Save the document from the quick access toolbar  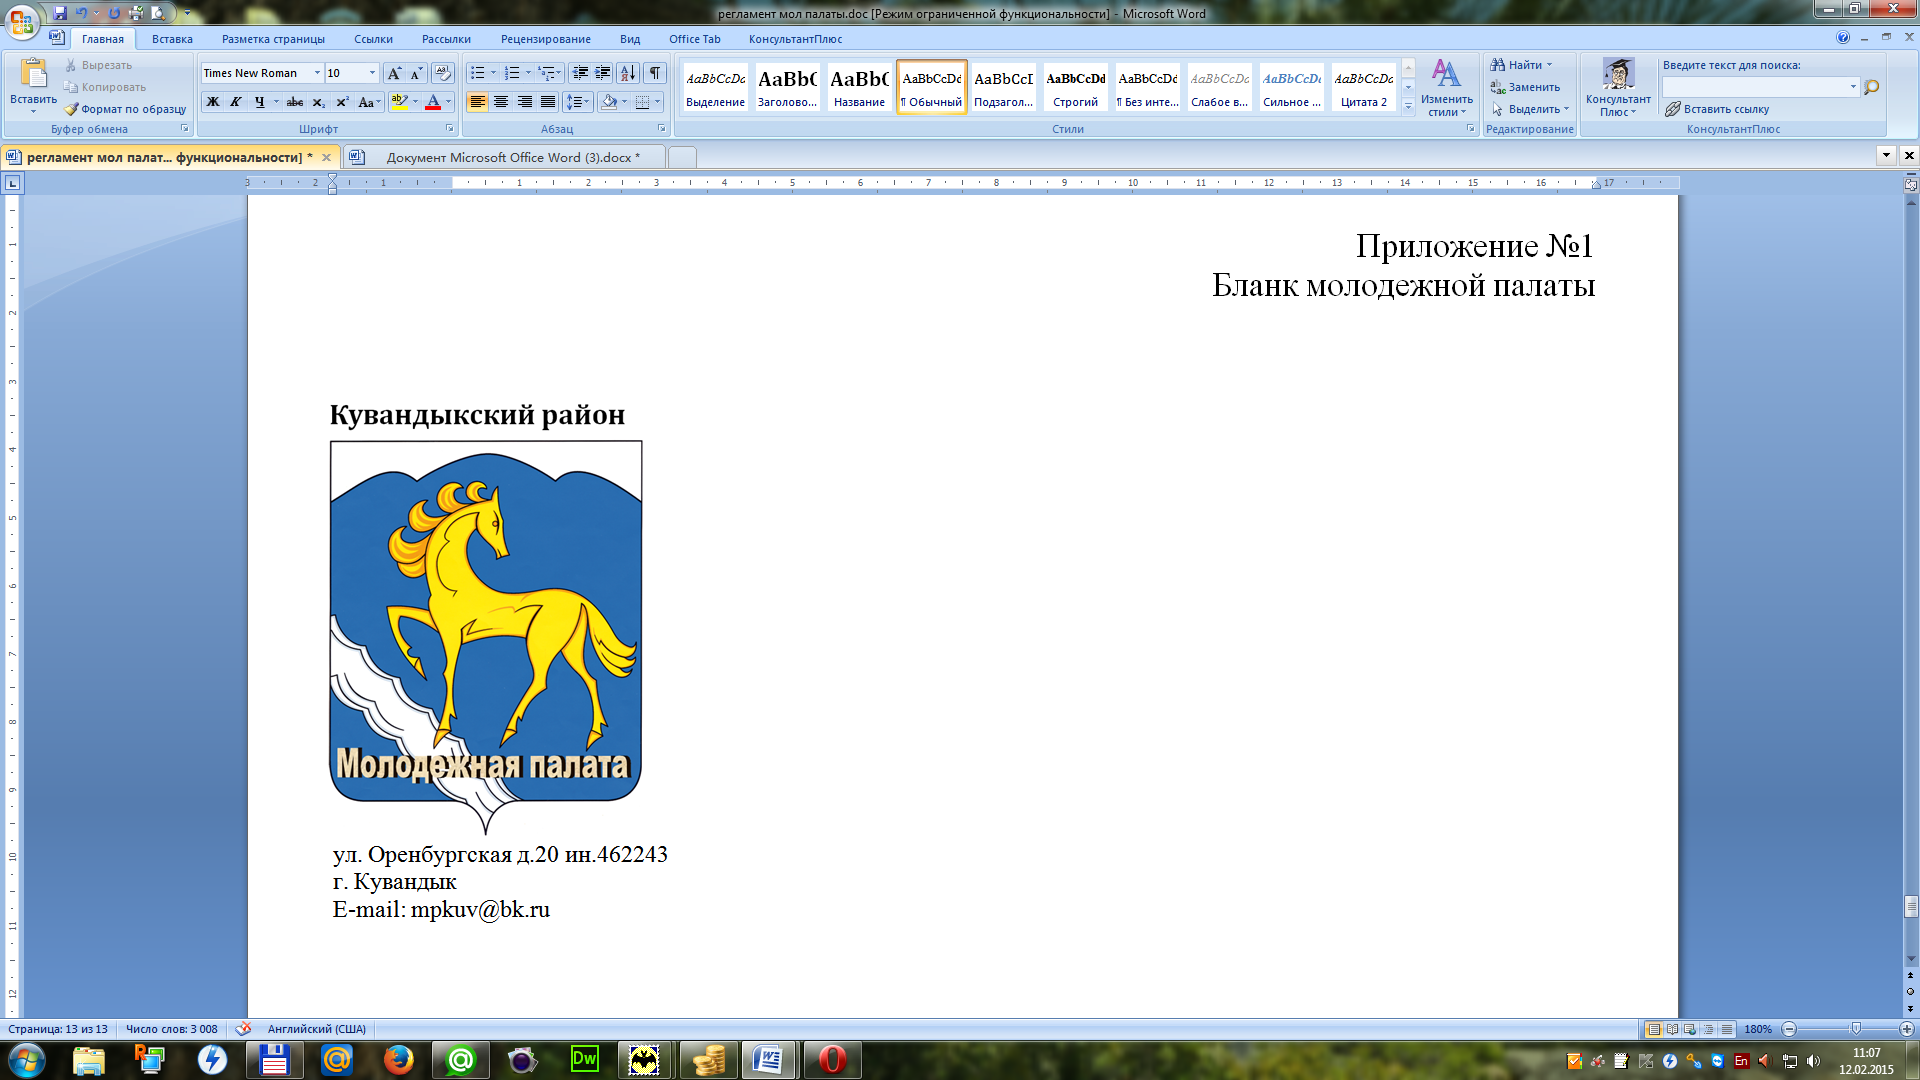click(60, 13)
